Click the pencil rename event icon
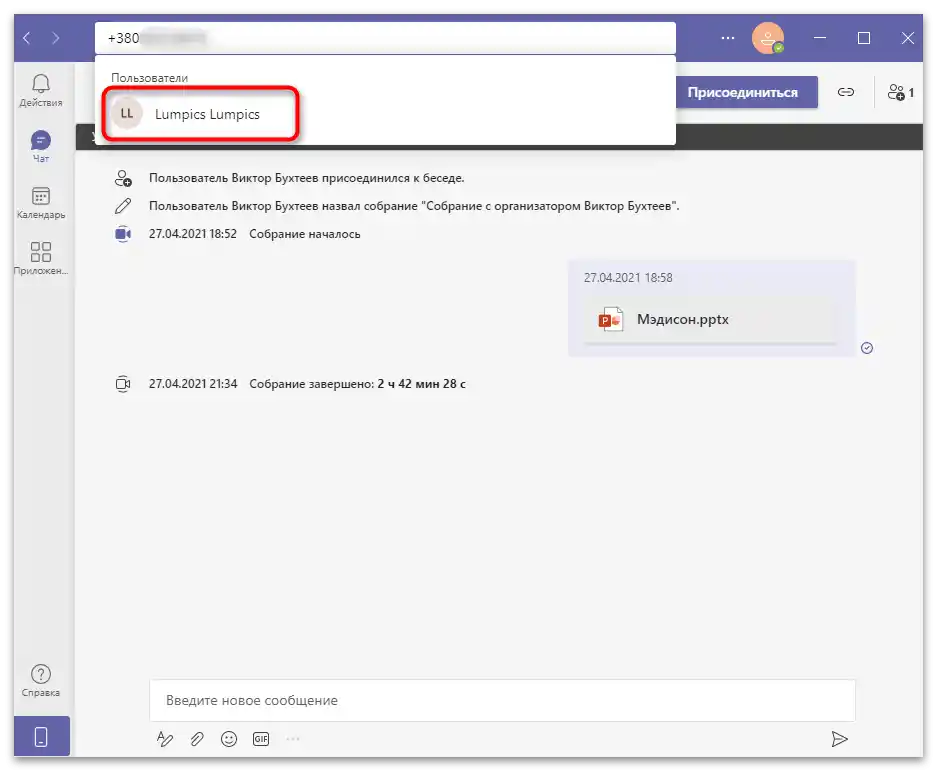 click(x=123, y=206)
